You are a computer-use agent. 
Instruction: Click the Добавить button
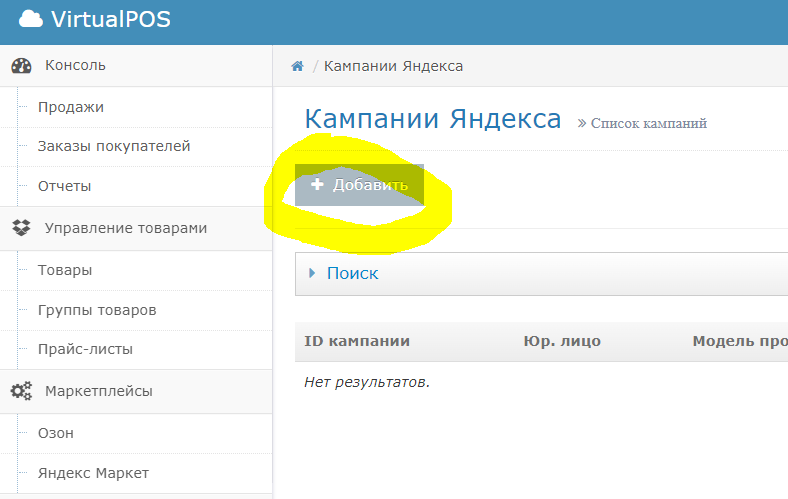[359, 185]
